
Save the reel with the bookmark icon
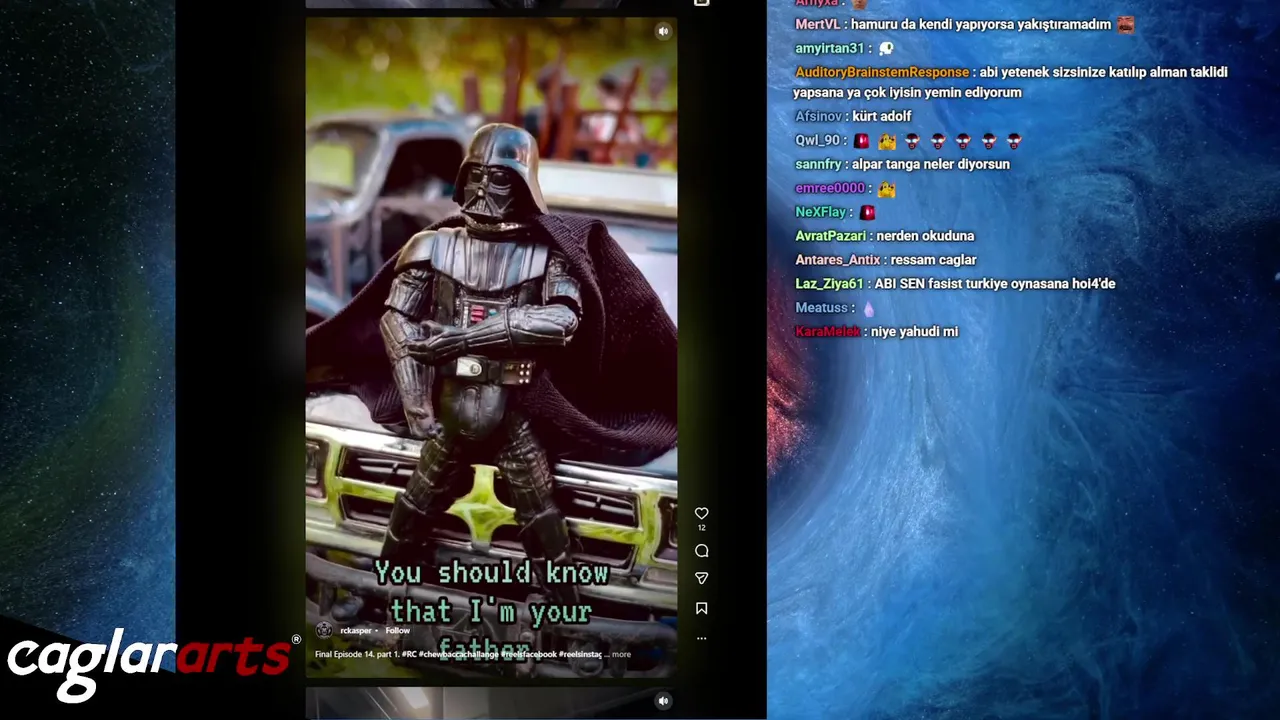(x=701, y=608)
